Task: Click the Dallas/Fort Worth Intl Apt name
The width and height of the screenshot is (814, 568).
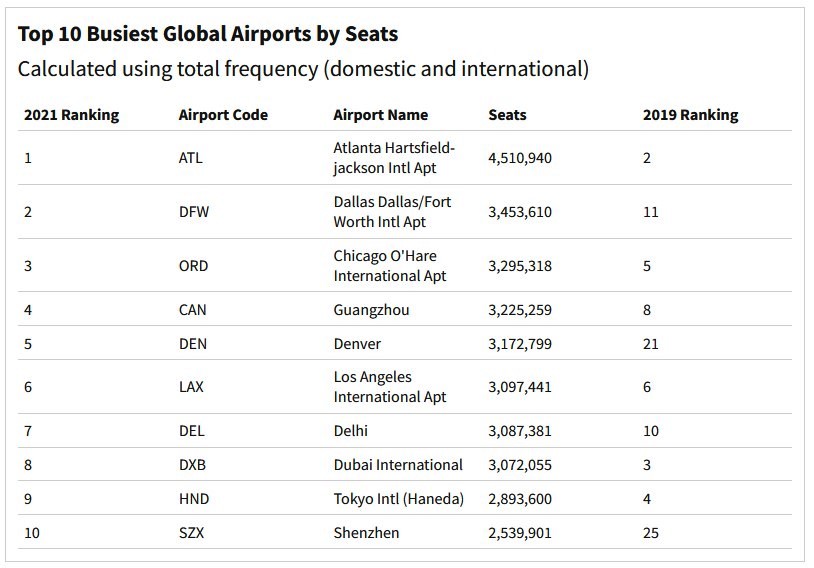Action: pyautogui.click(x=392, y=212)
